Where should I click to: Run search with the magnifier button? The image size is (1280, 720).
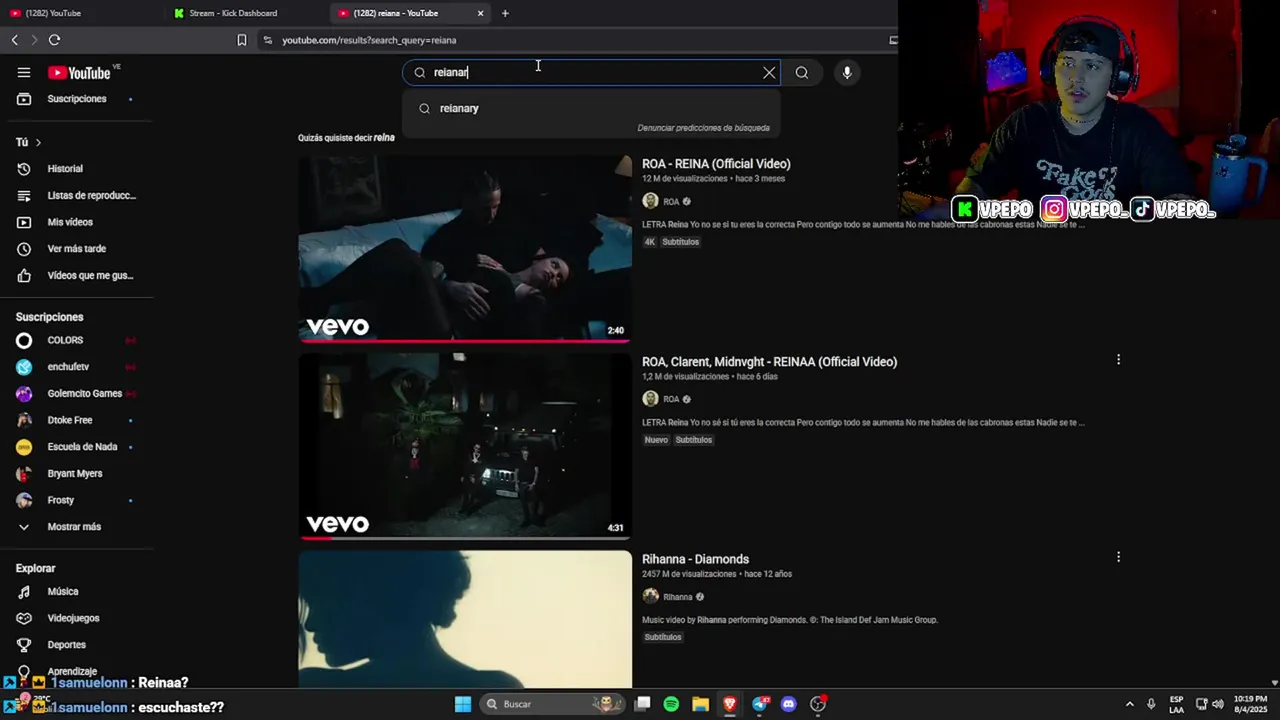click(802, 72)
